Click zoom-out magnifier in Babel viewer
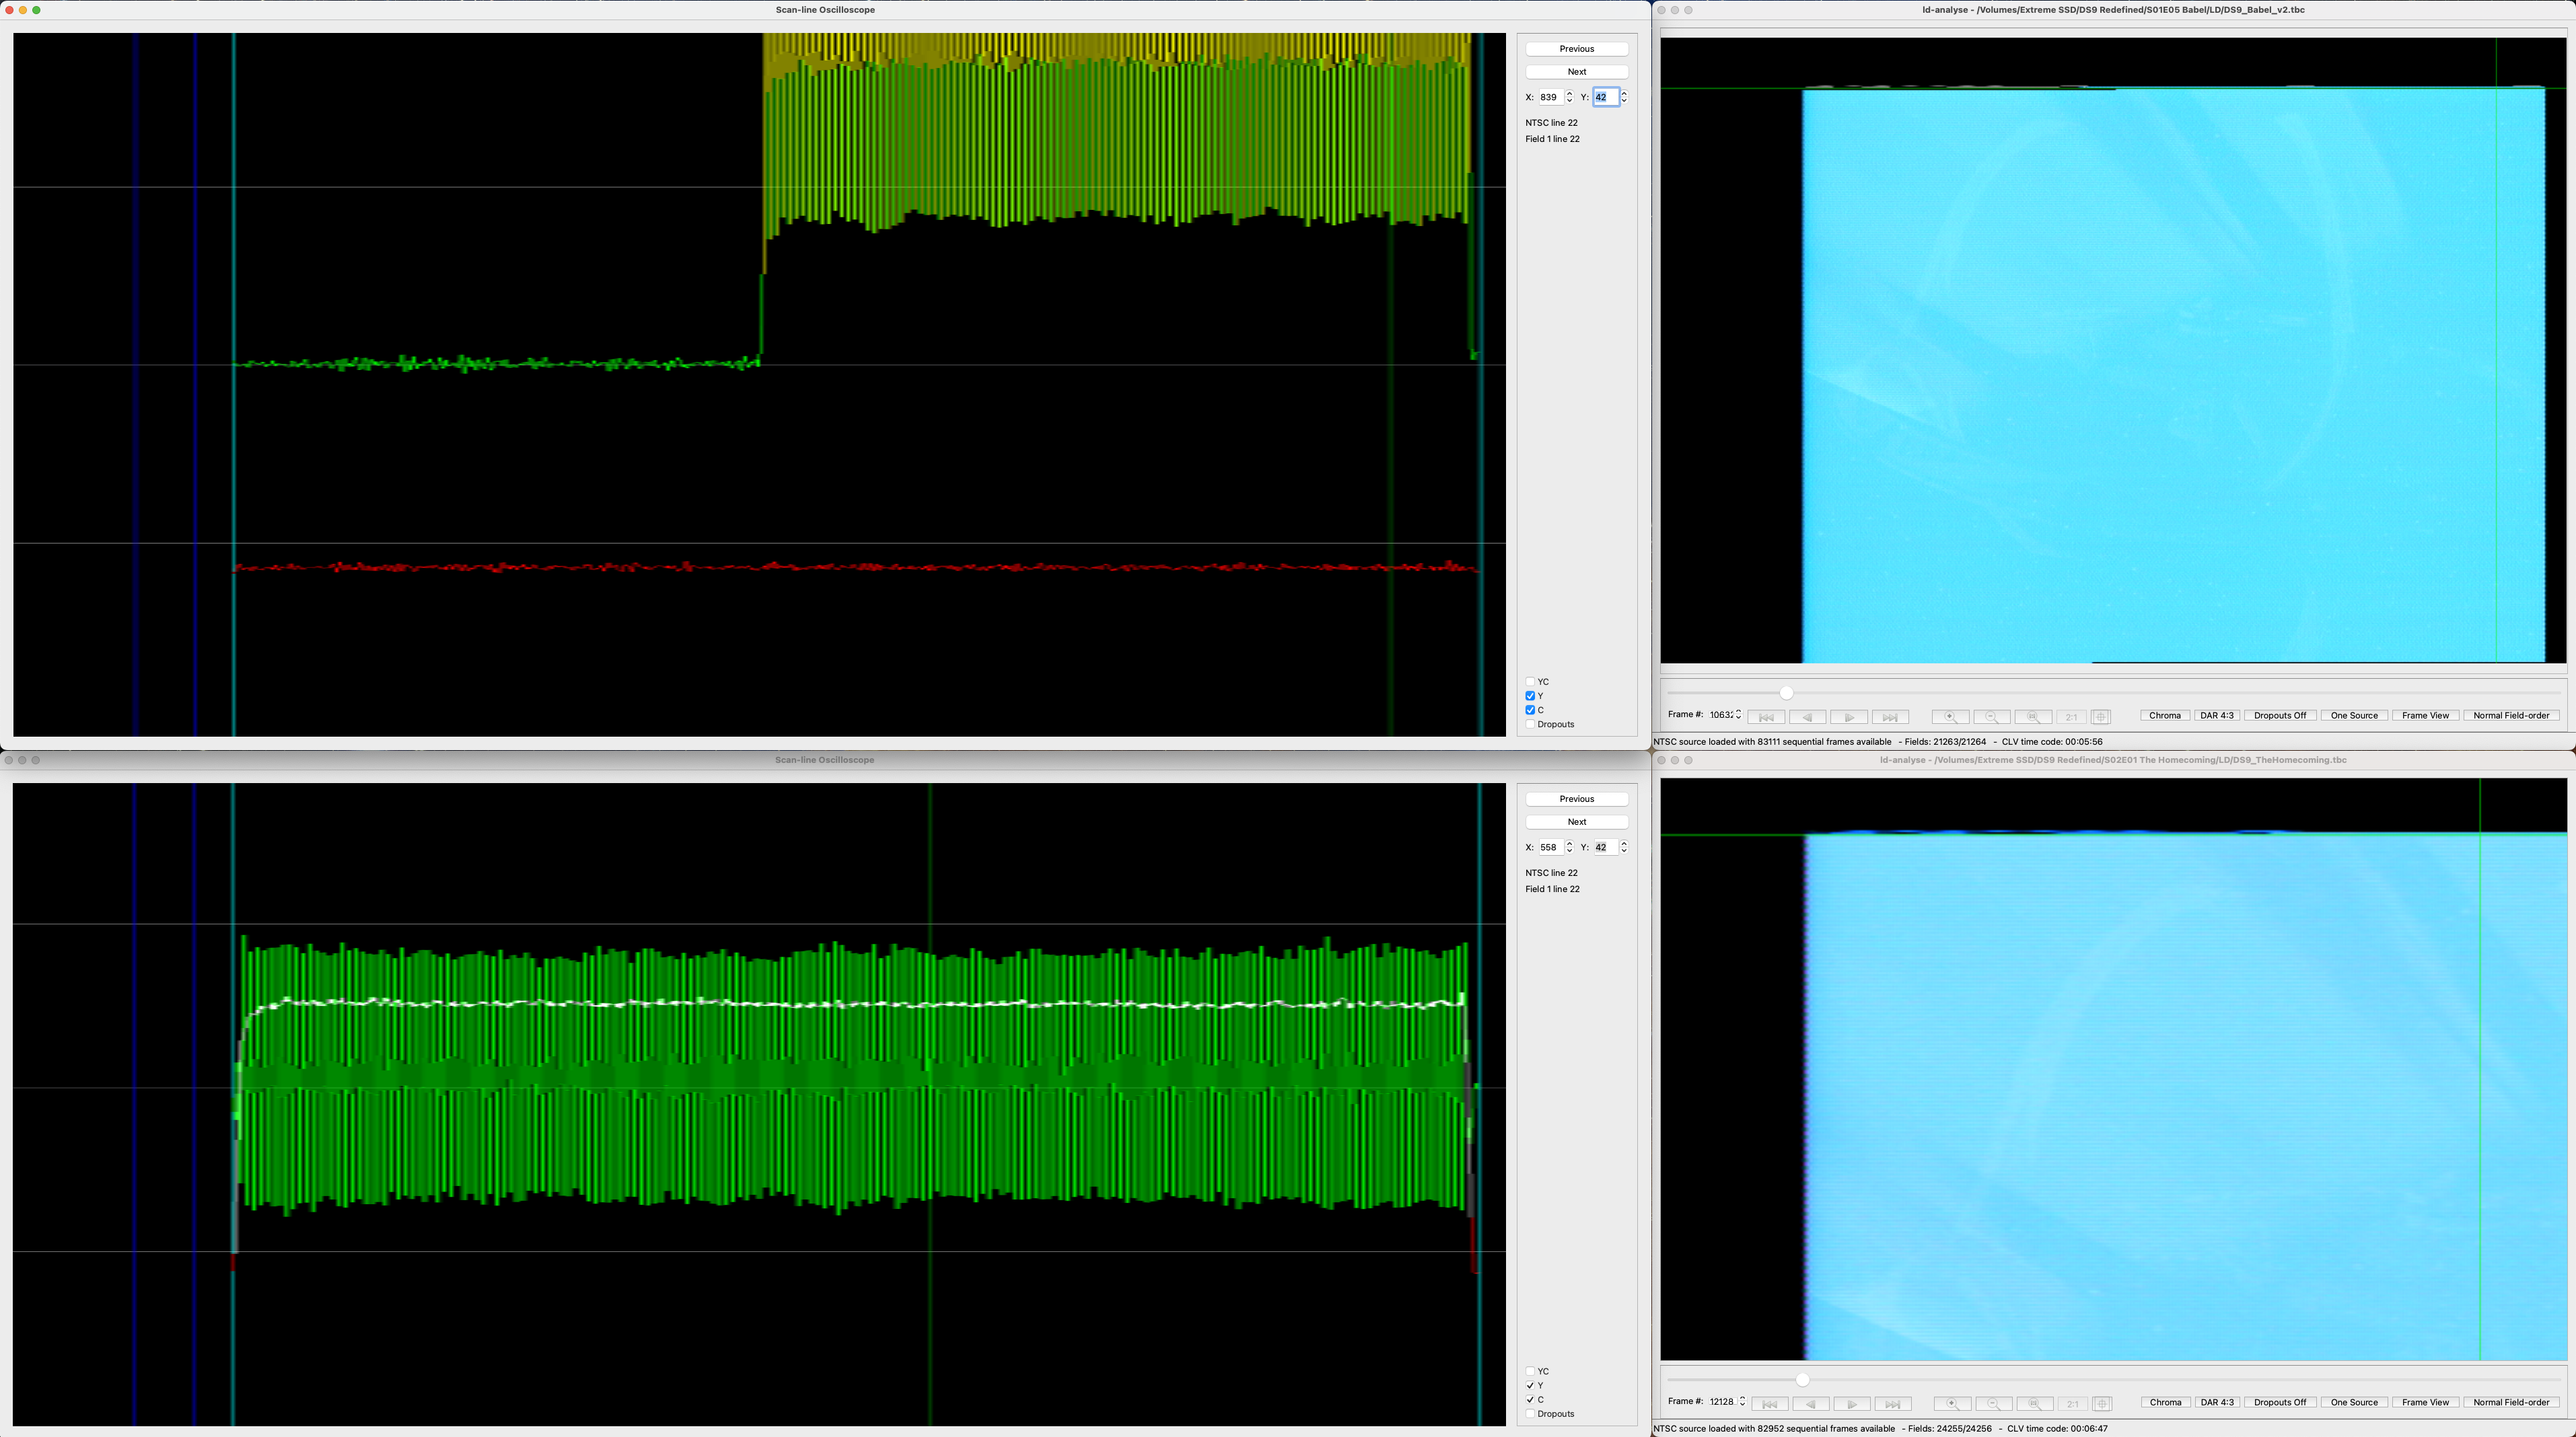 [x=1991, y=716]
